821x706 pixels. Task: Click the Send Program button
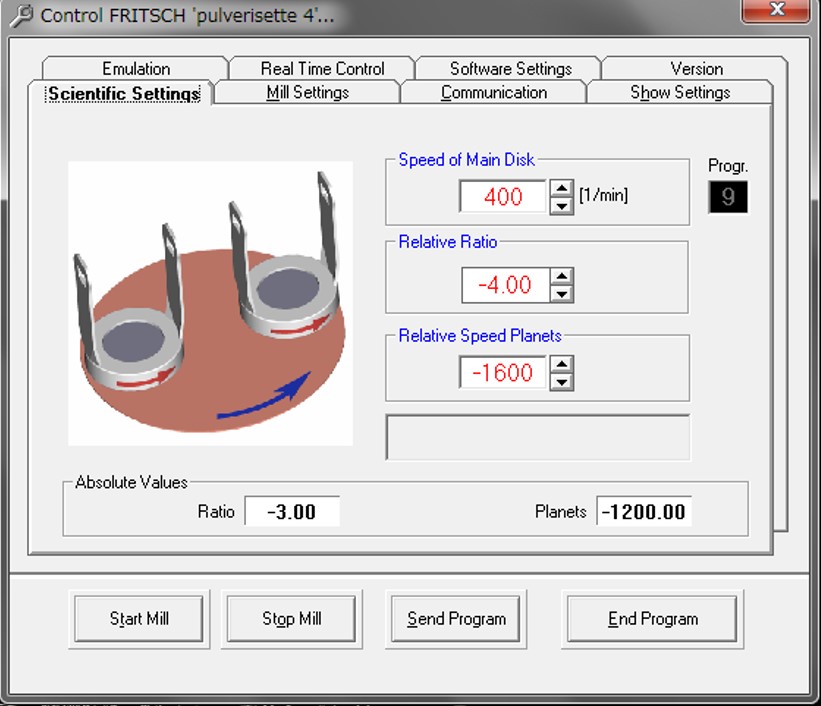click(456, 619)
